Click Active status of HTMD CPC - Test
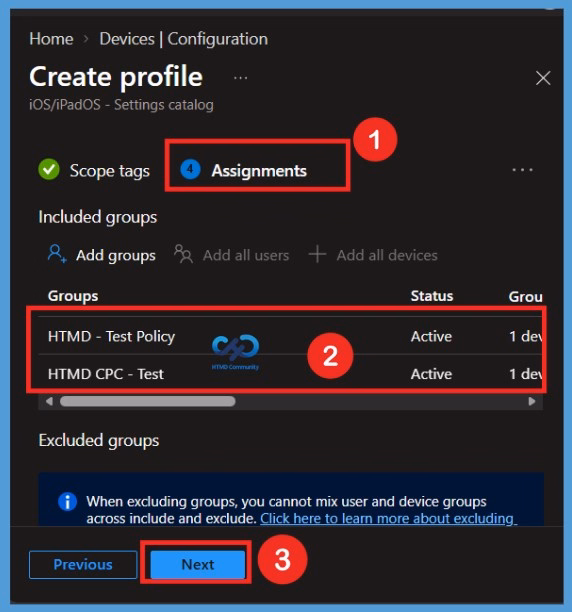 click(x=431, y=374)
